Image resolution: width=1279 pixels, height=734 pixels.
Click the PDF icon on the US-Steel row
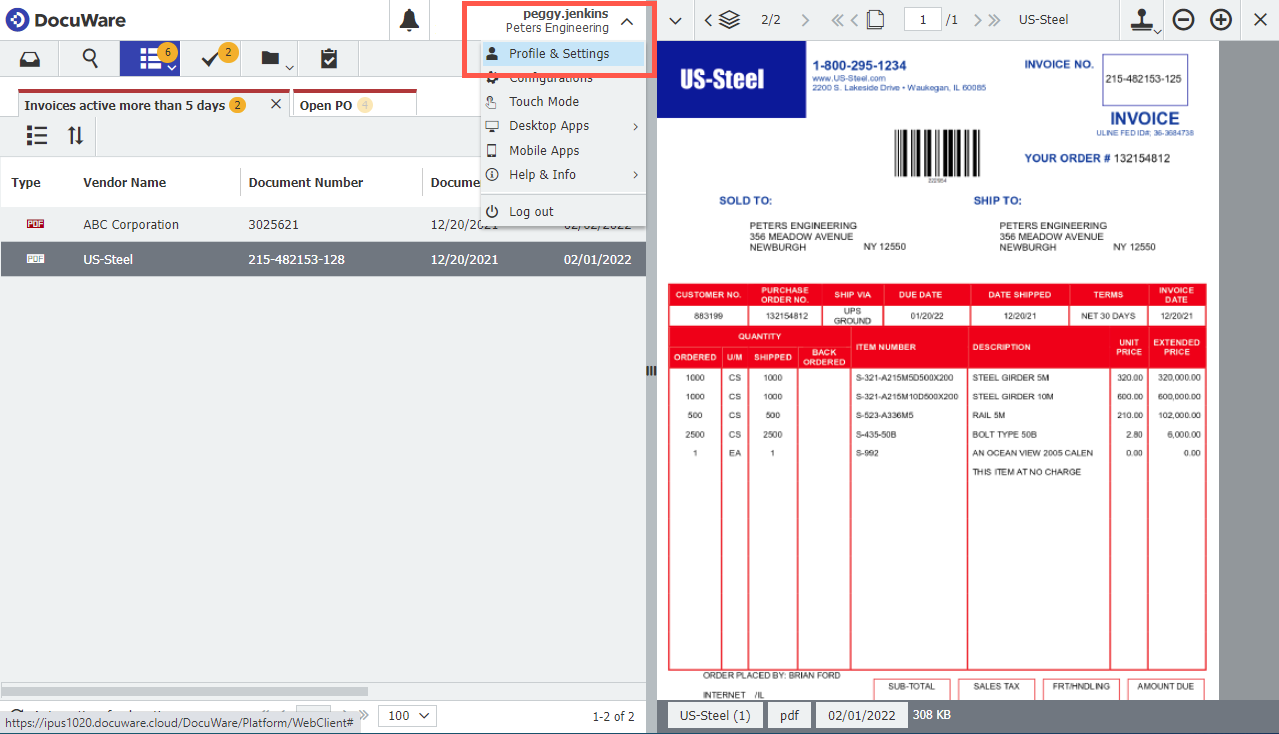click(36, 258)
